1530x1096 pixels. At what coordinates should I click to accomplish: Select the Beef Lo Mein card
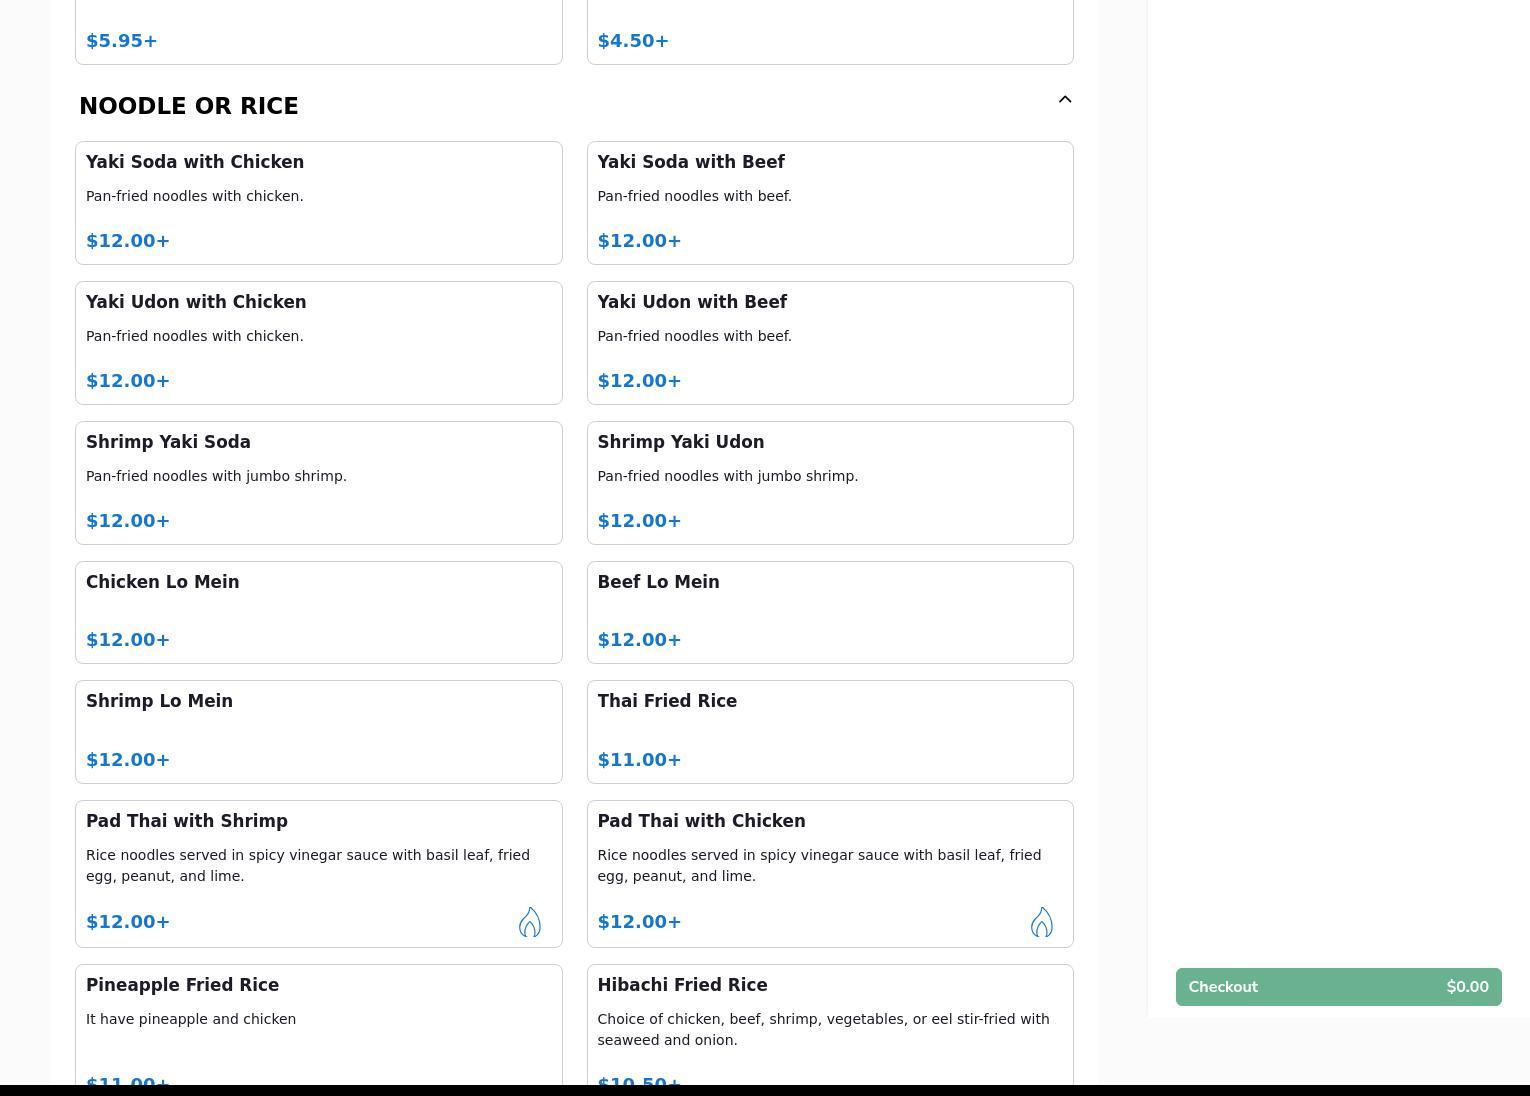829,612
